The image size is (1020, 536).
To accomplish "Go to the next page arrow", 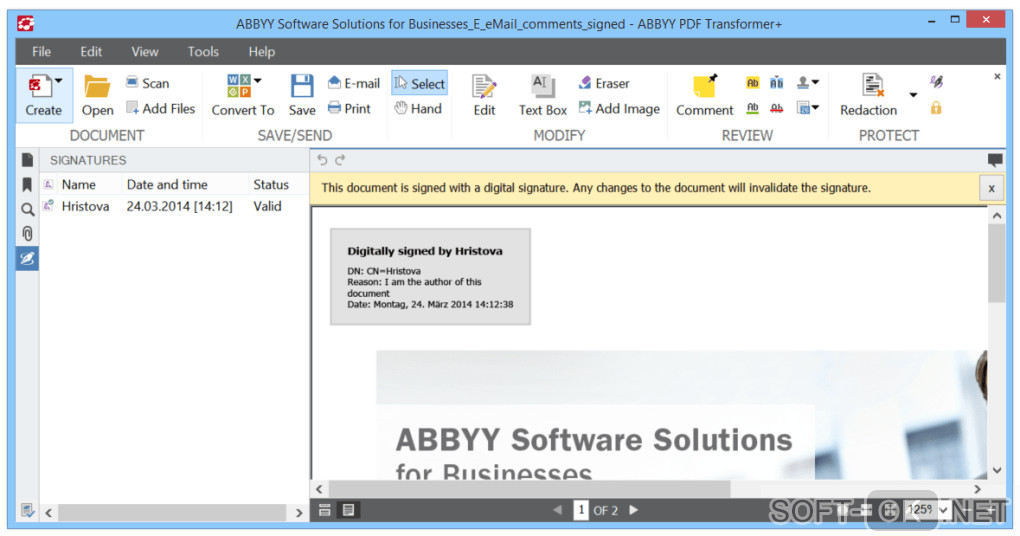I will tap(634, 510).
